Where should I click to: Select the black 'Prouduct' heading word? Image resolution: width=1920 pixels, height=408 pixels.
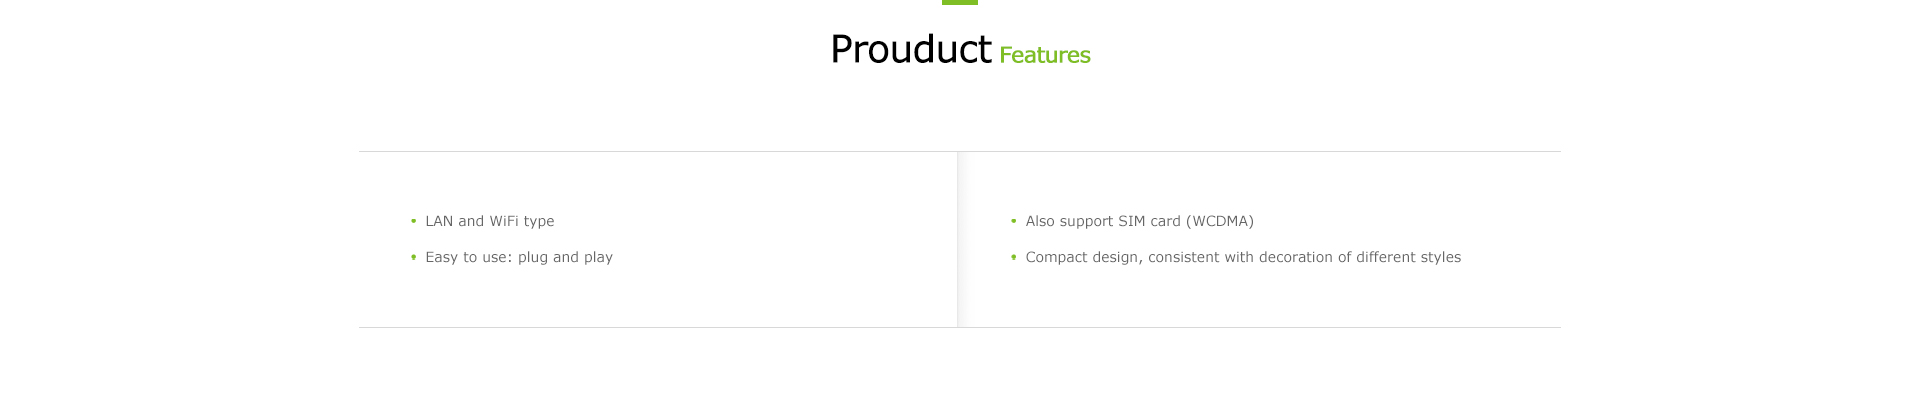[x=911, y=49]
